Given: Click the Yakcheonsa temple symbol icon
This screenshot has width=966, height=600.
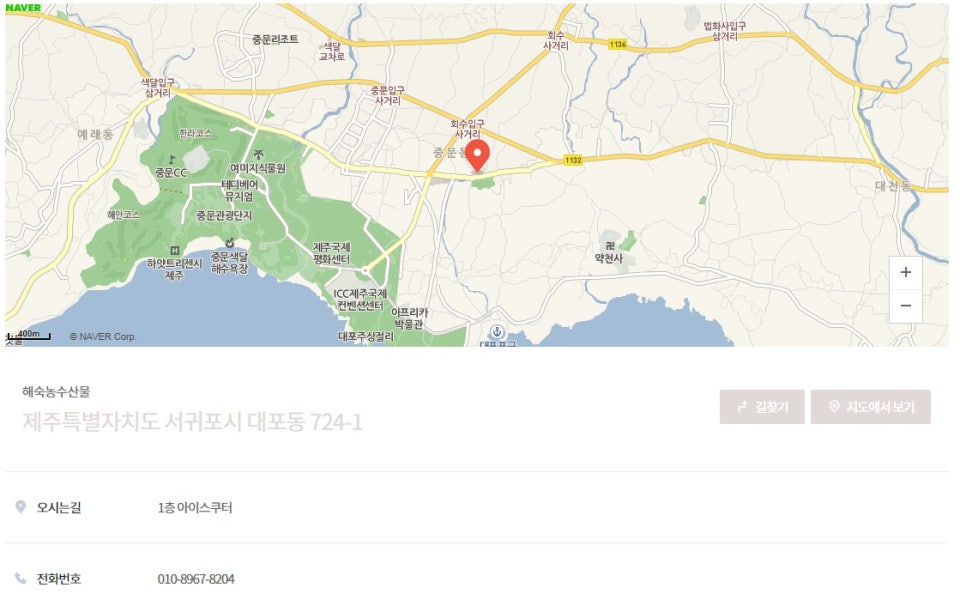Looking at the screenshot, I should coord(608,243).
